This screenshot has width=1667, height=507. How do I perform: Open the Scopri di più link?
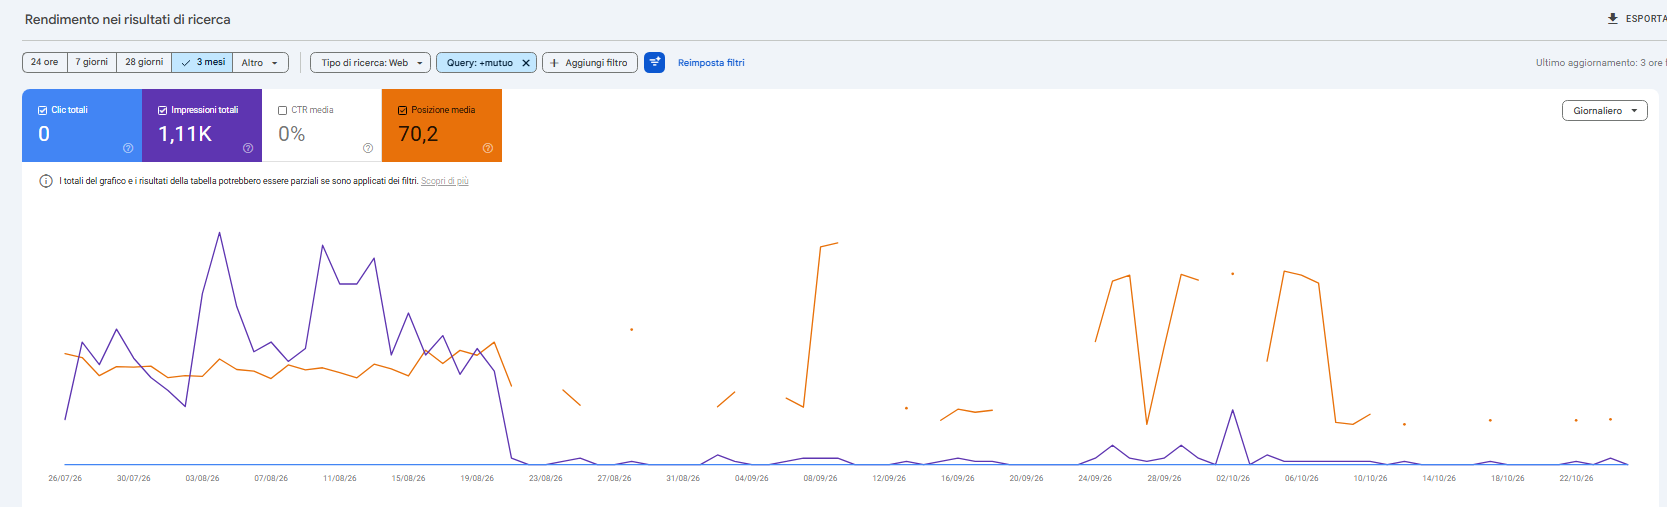[x=445, y=181]
